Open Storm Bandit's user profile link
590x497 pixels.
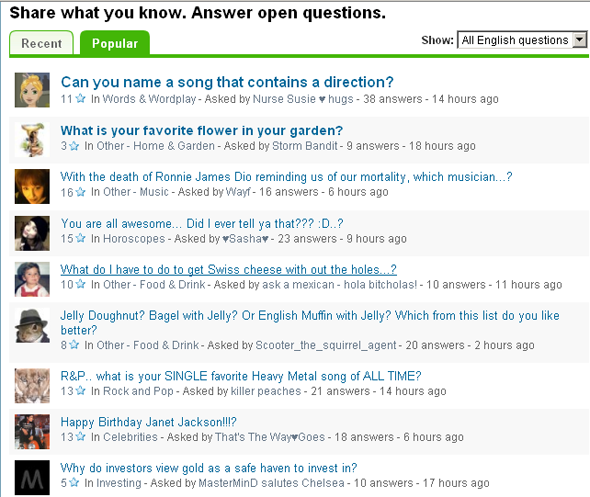point(305,146)
